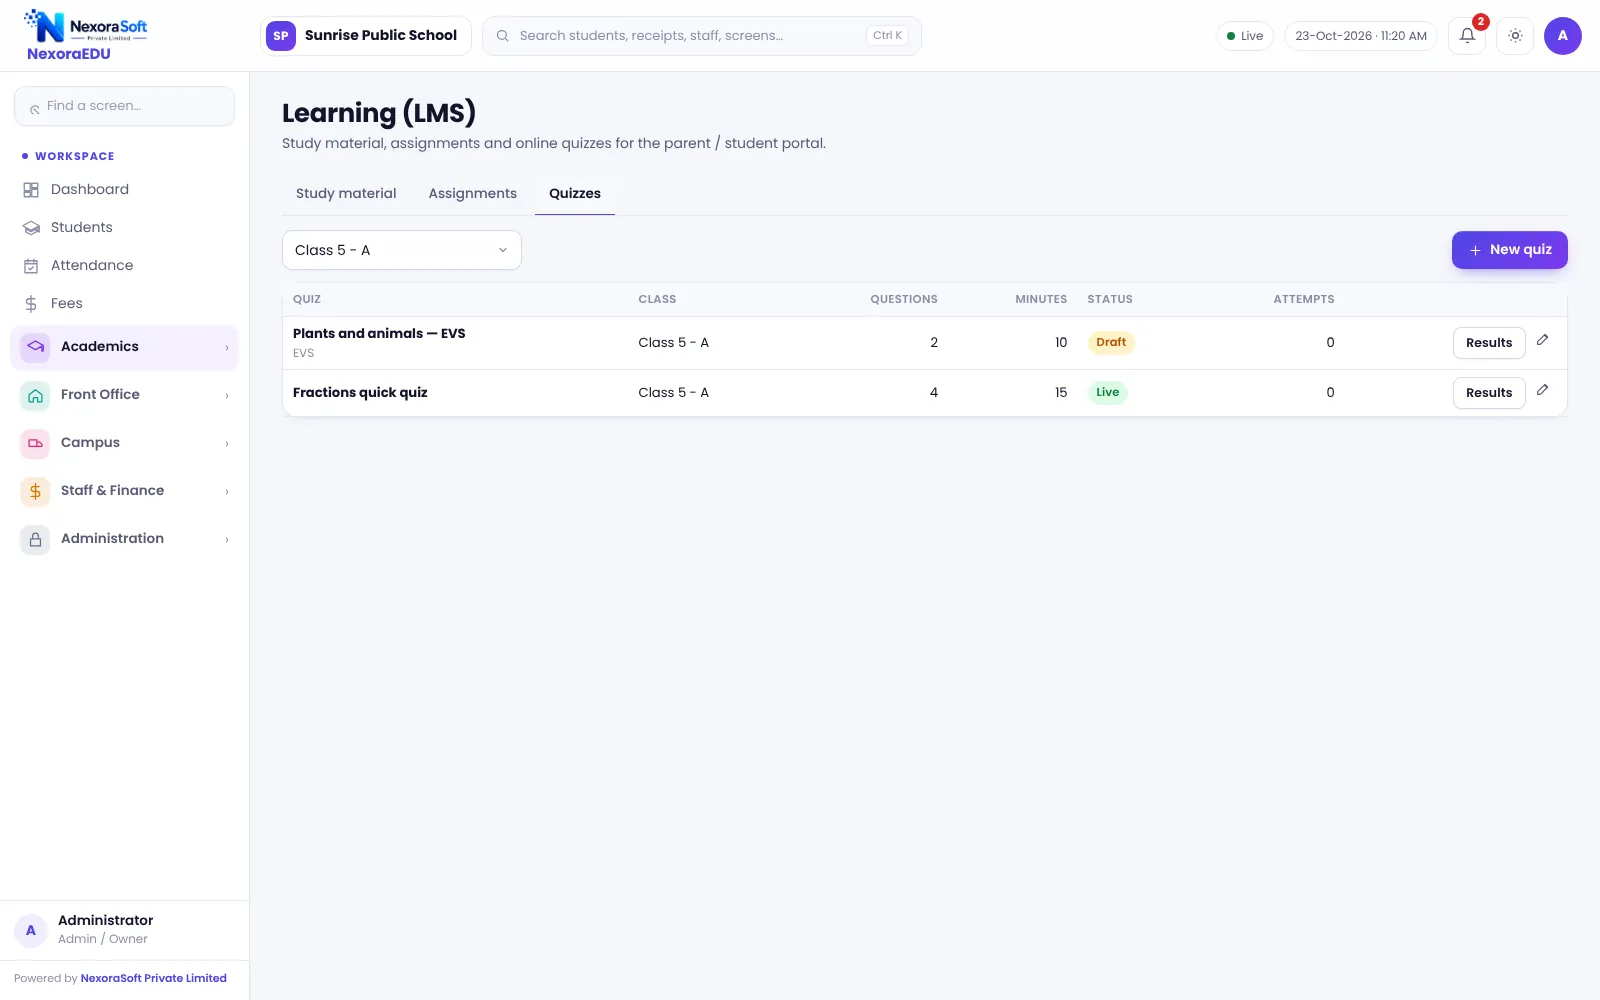Open the user avatar menu
1600x1000 pixels.
coord(1563,36)
